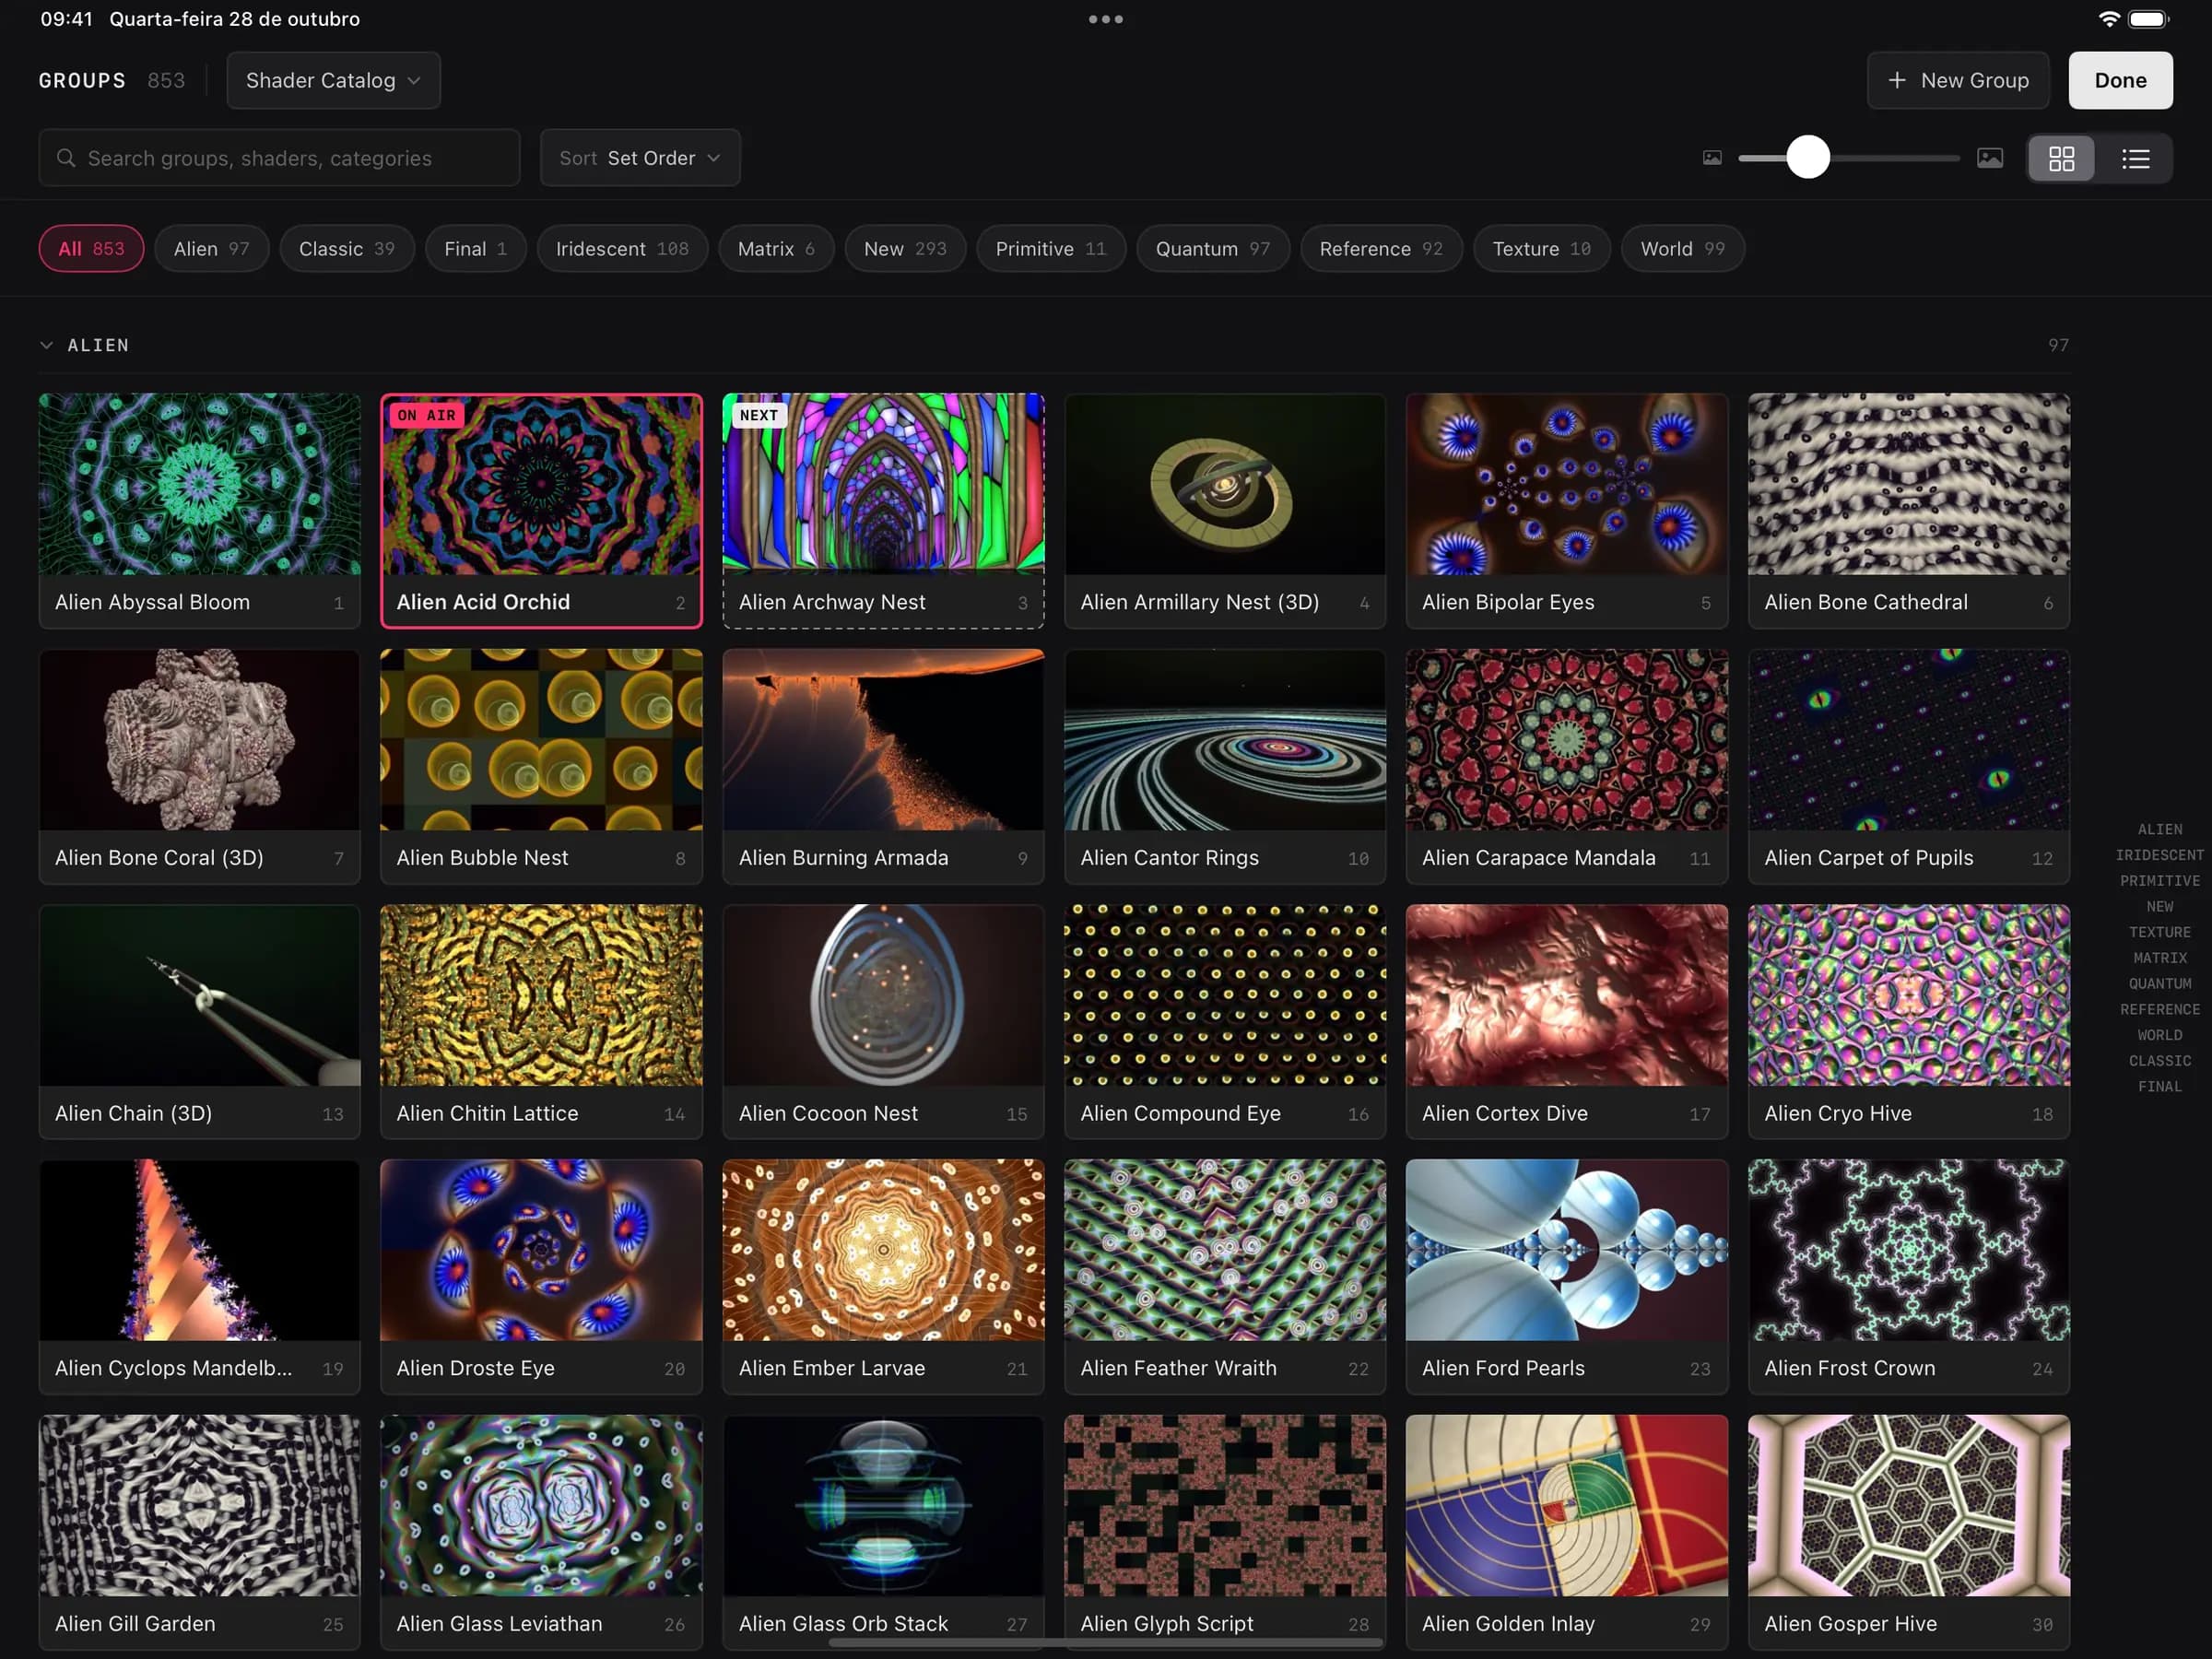The width and height of the screenshot is (2212, 1659).
Task: Collapse the ALIEN section chevron
Action: pos(46,345)
